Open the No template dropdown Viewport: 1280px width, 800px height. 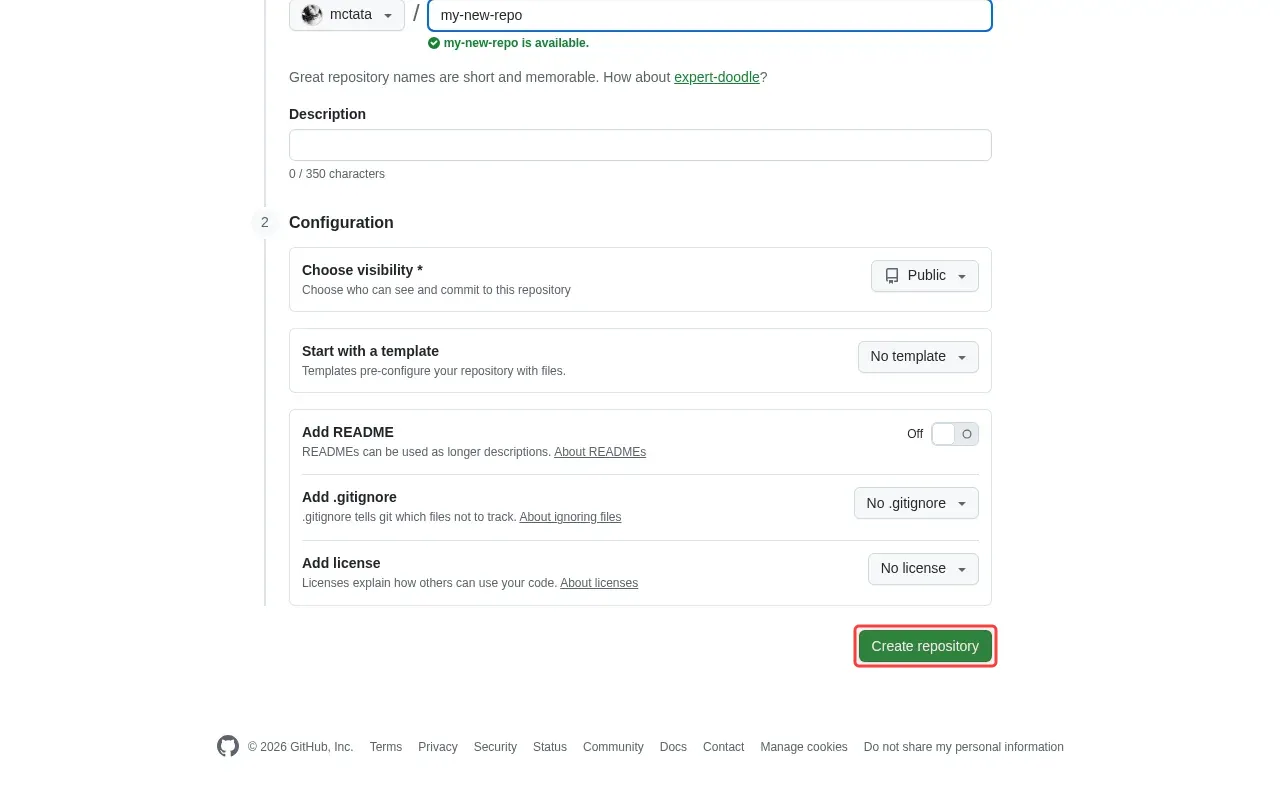(917, 357)
